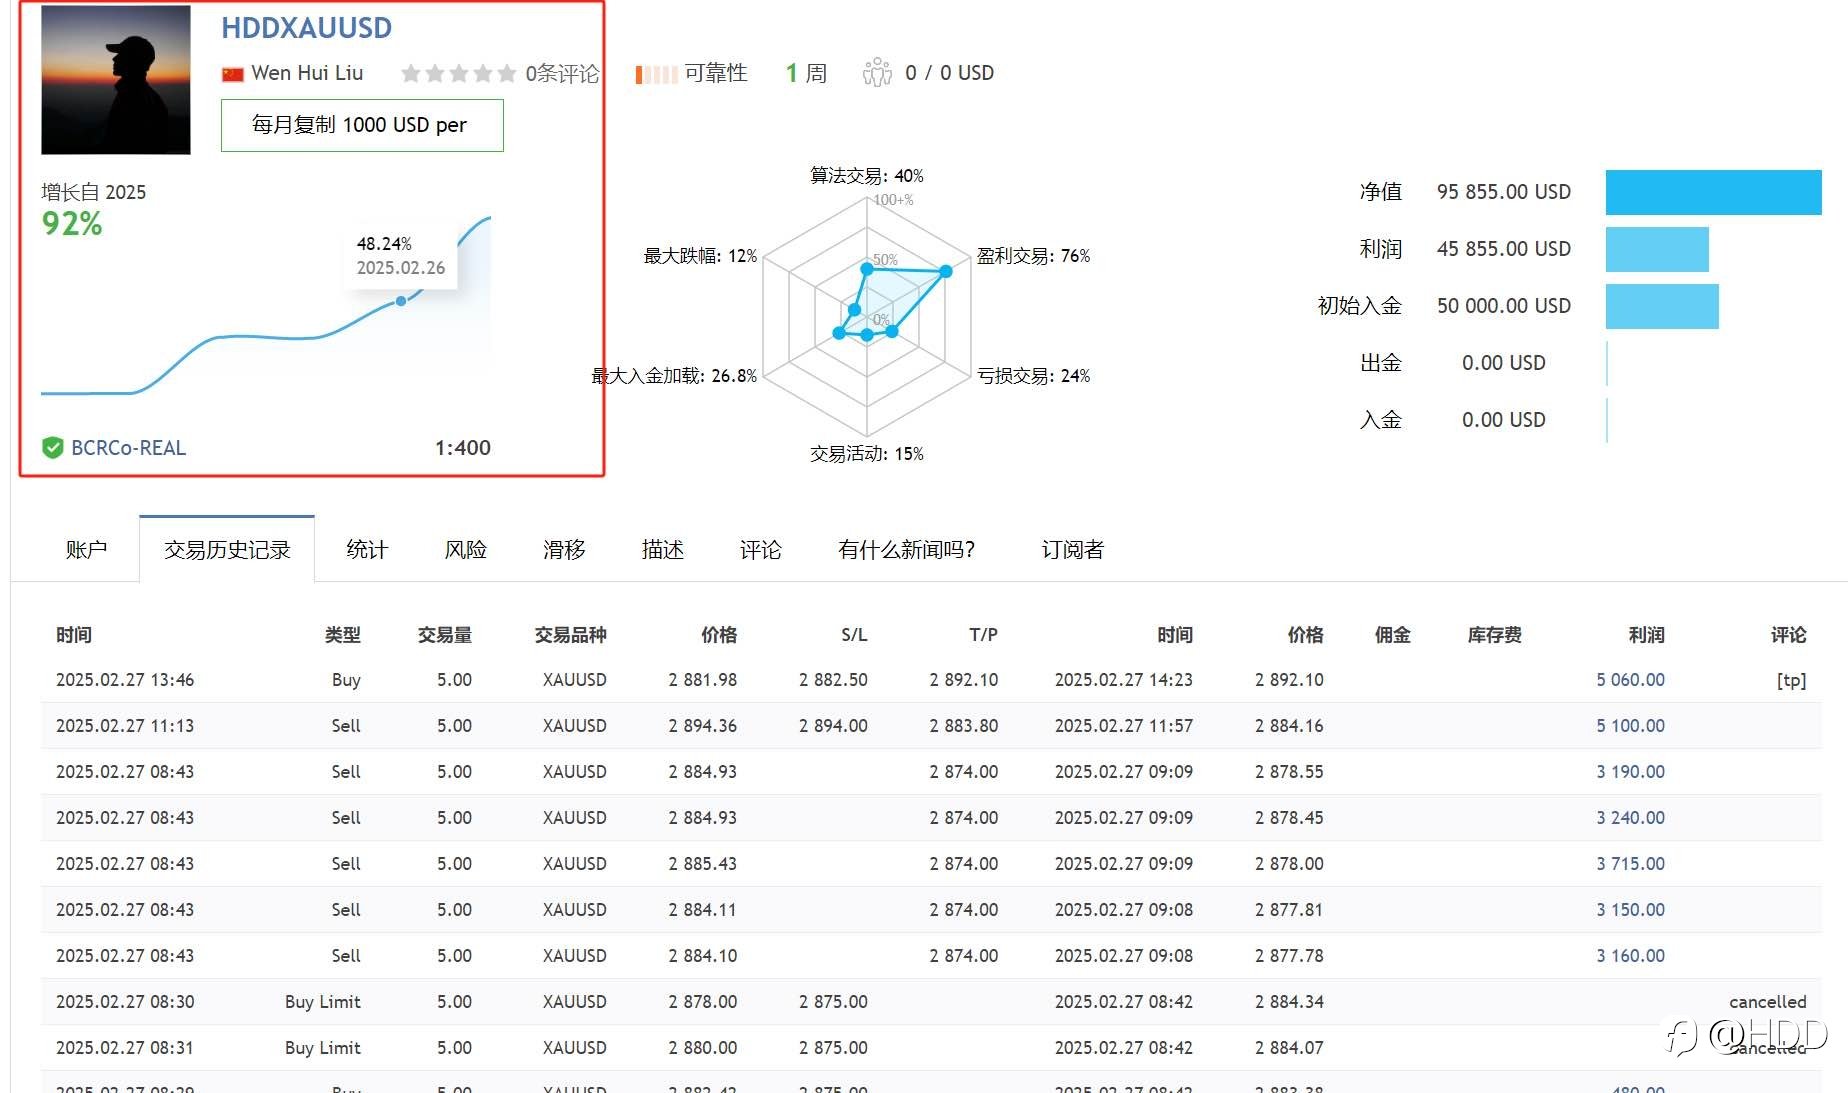Image resolution: width=1848 pixels, height=1093 pixels.
Task: Select the trade opened 2025.02.27 11:13
Action: 930,725
